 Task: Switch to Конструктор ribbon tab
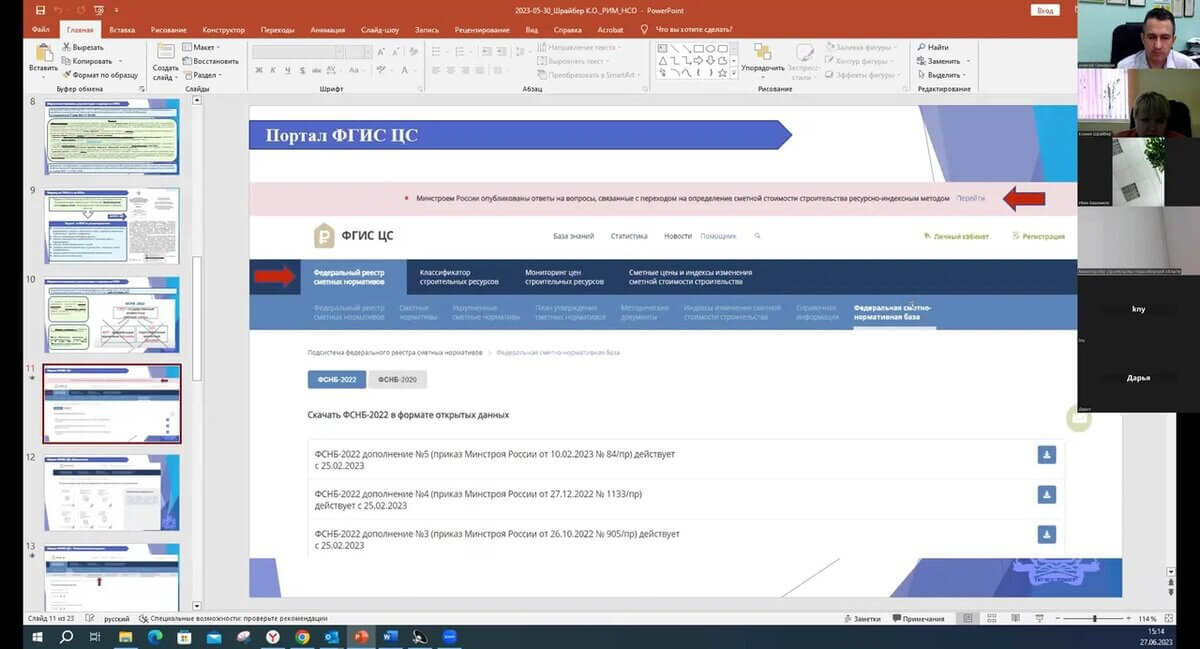click(x=223, y=30)
